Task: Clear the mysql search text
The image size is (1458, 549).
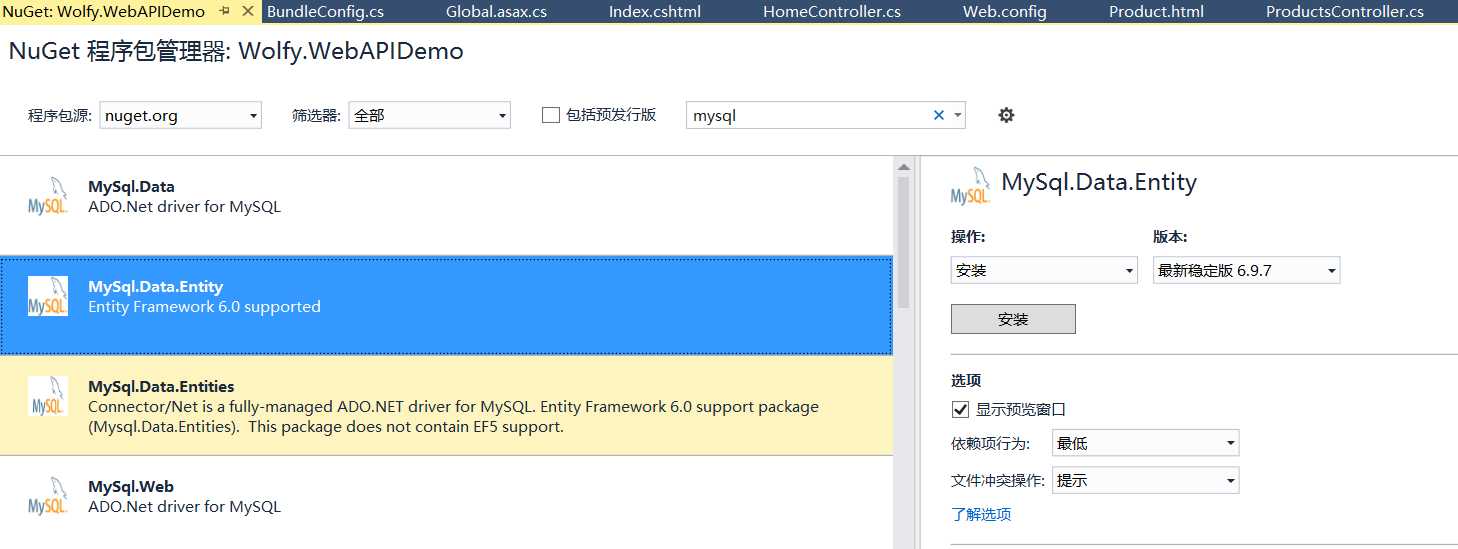Action: pyautogui.click(x=938, y=115)
